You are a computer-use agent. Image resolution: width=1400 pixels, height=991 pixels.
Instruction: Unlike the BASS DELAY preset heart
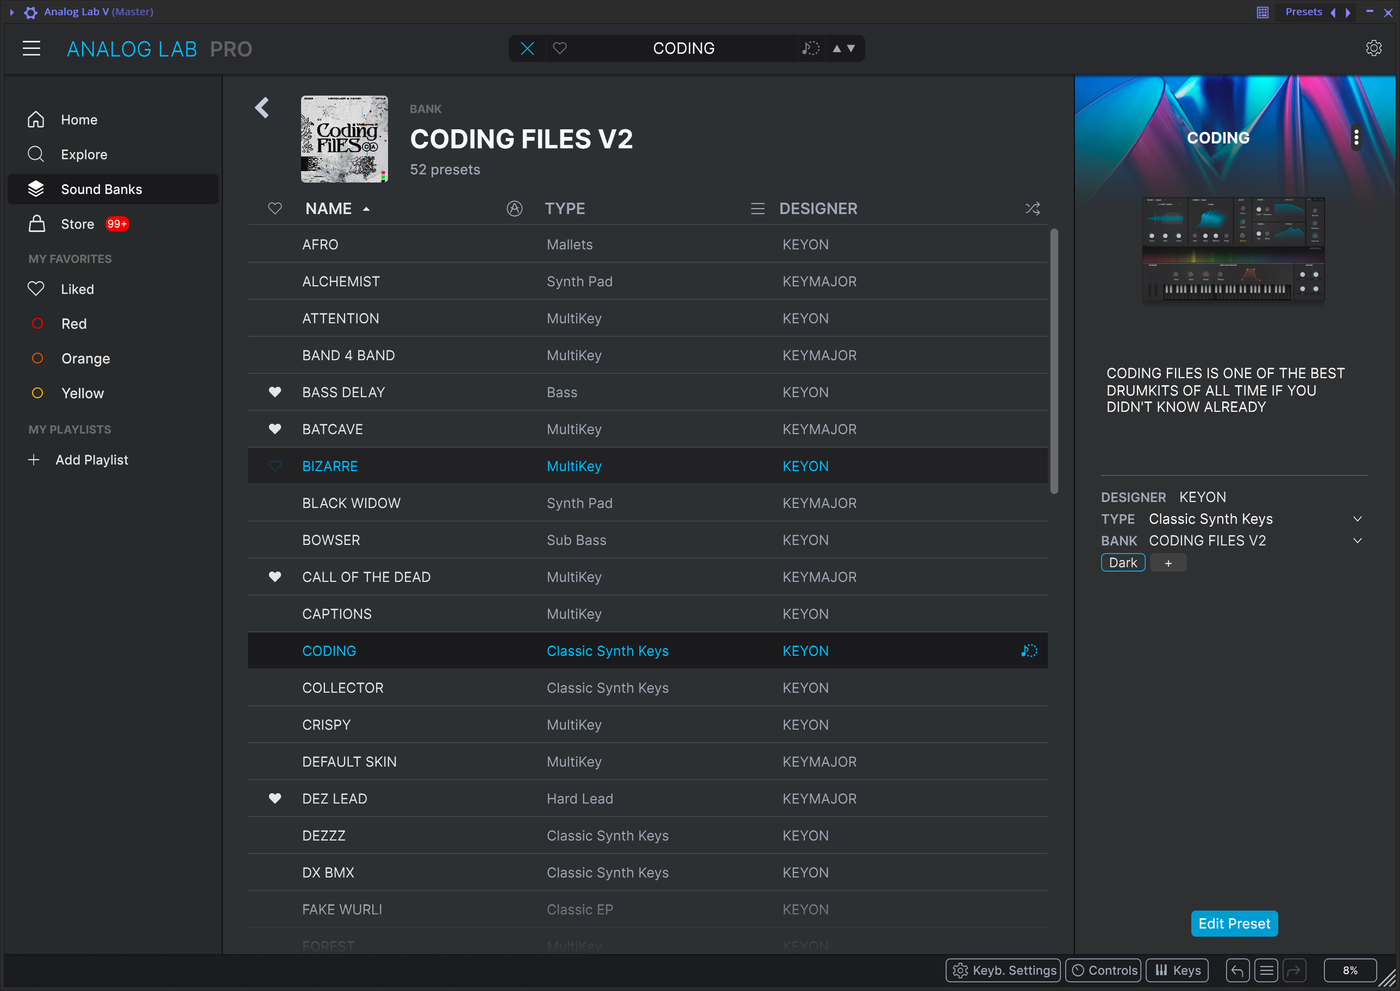tap(275, 392)
